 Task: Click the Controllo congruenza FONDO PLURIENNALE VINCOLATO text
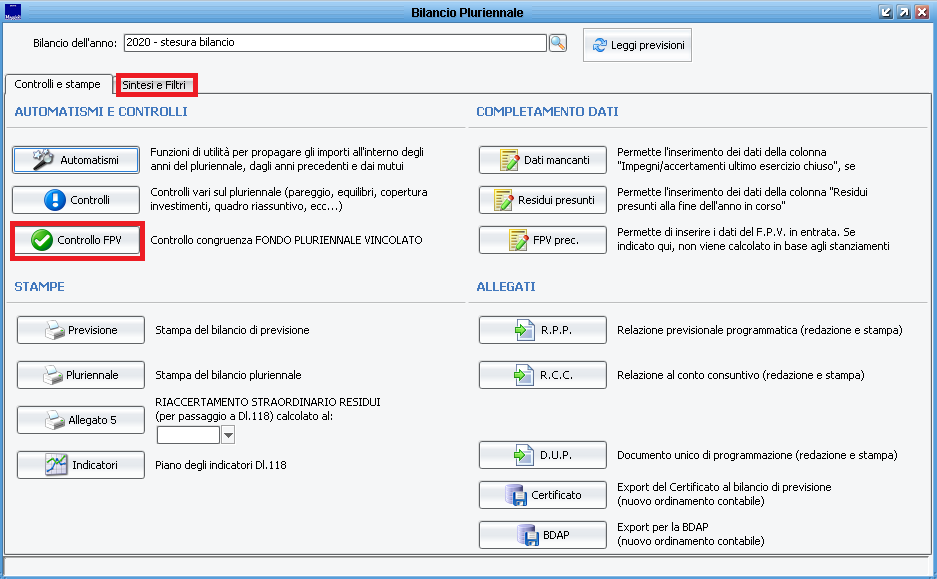286,240
